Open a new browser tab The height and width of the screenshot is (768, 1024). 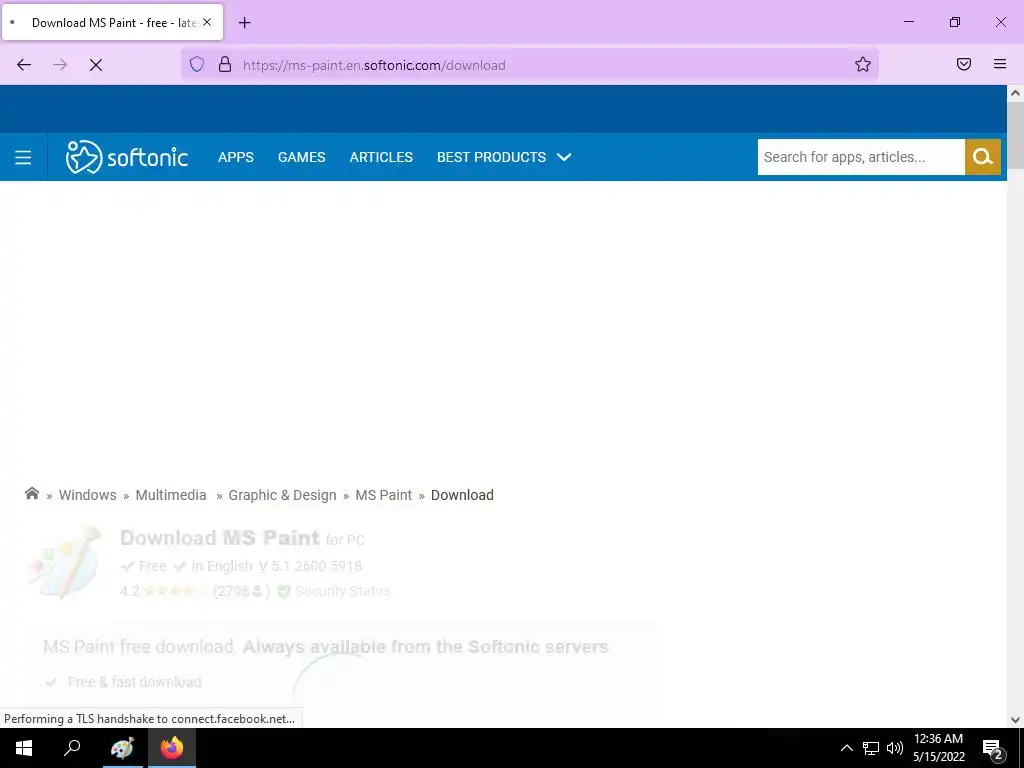[244, 23]
